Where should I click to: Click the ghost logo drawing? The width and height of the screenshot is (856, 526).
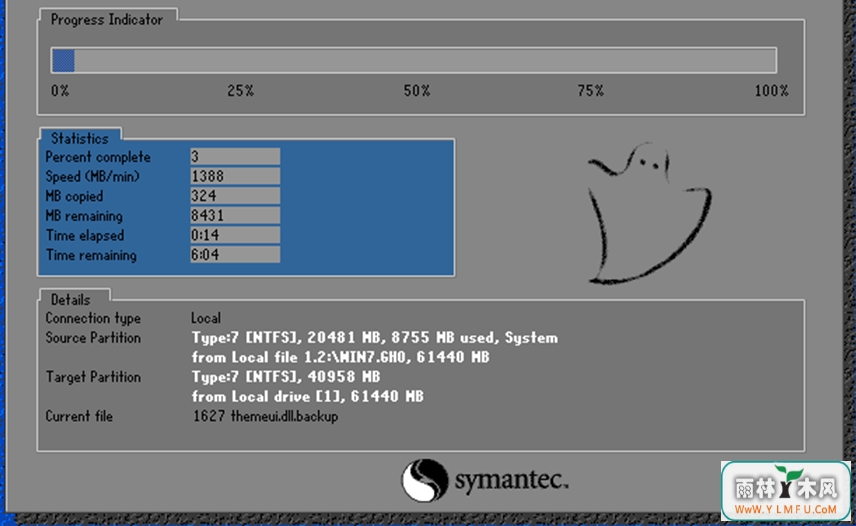[649, 213]
